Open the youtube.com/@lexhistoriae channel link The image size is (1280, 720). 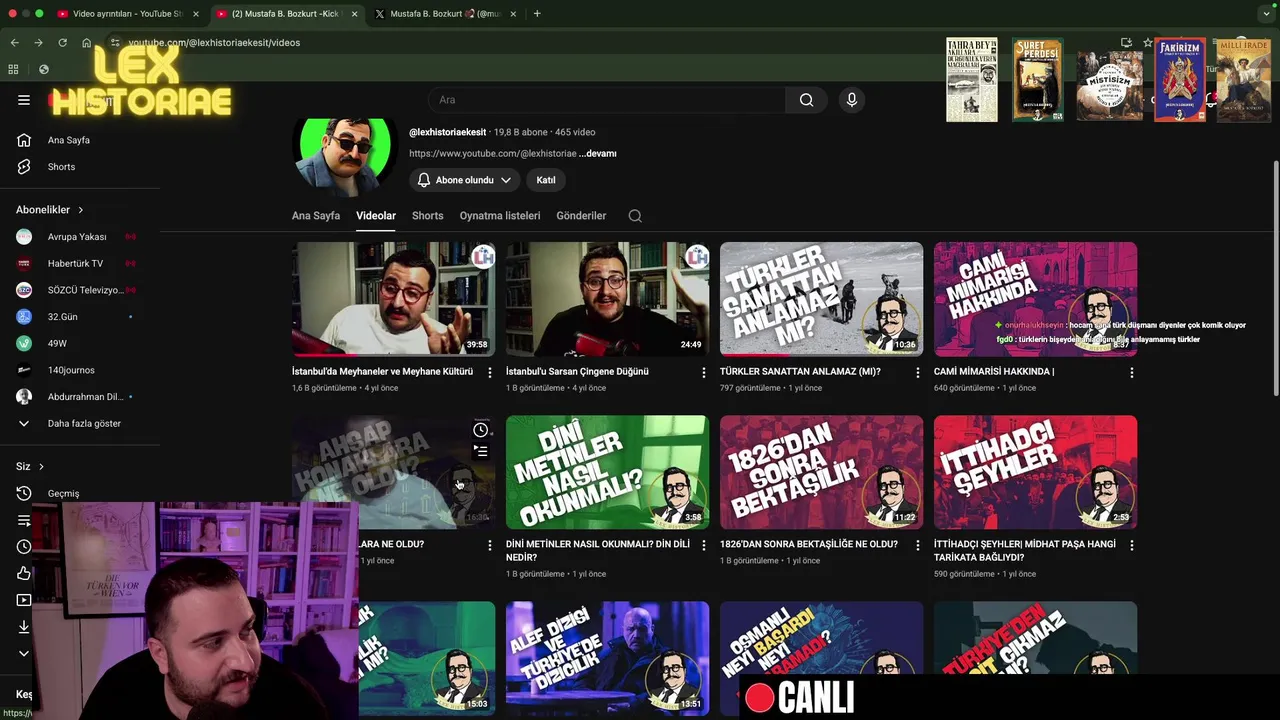click(x=493, y=154)
